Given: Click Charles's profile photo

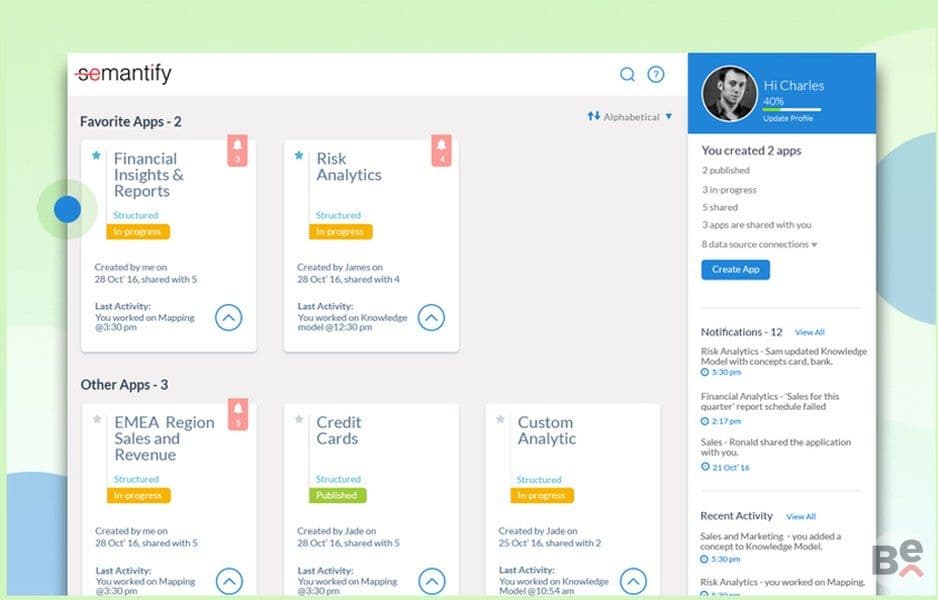Looking at the screenshot, I should pos(729,93).
